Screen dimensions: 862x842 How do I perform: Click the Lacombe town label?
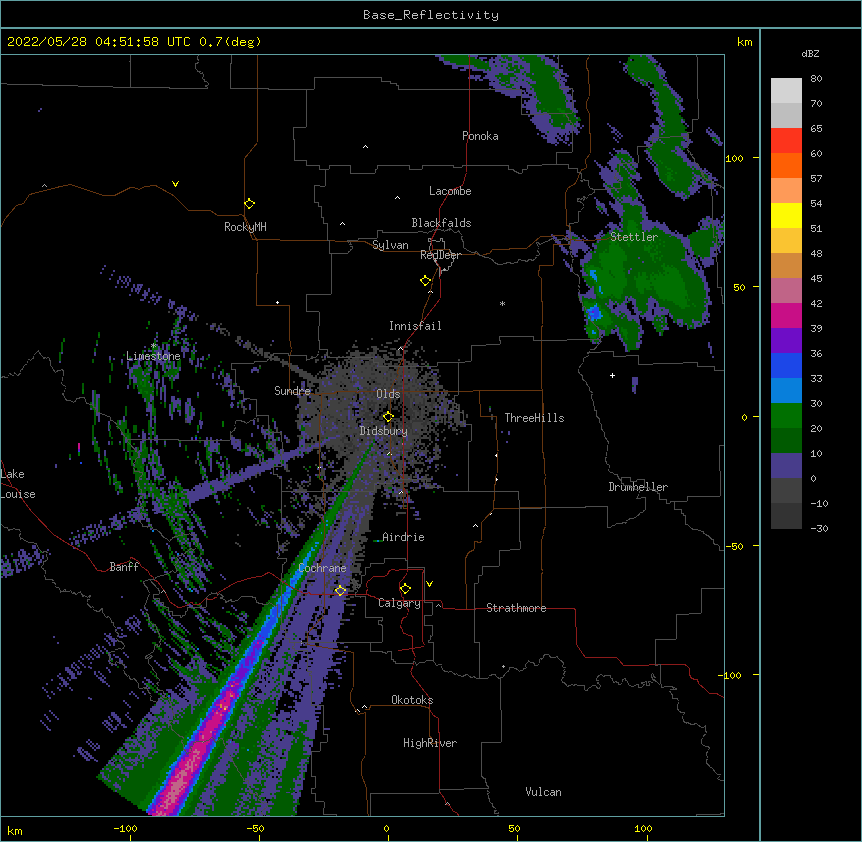click(x=450, y=191)
